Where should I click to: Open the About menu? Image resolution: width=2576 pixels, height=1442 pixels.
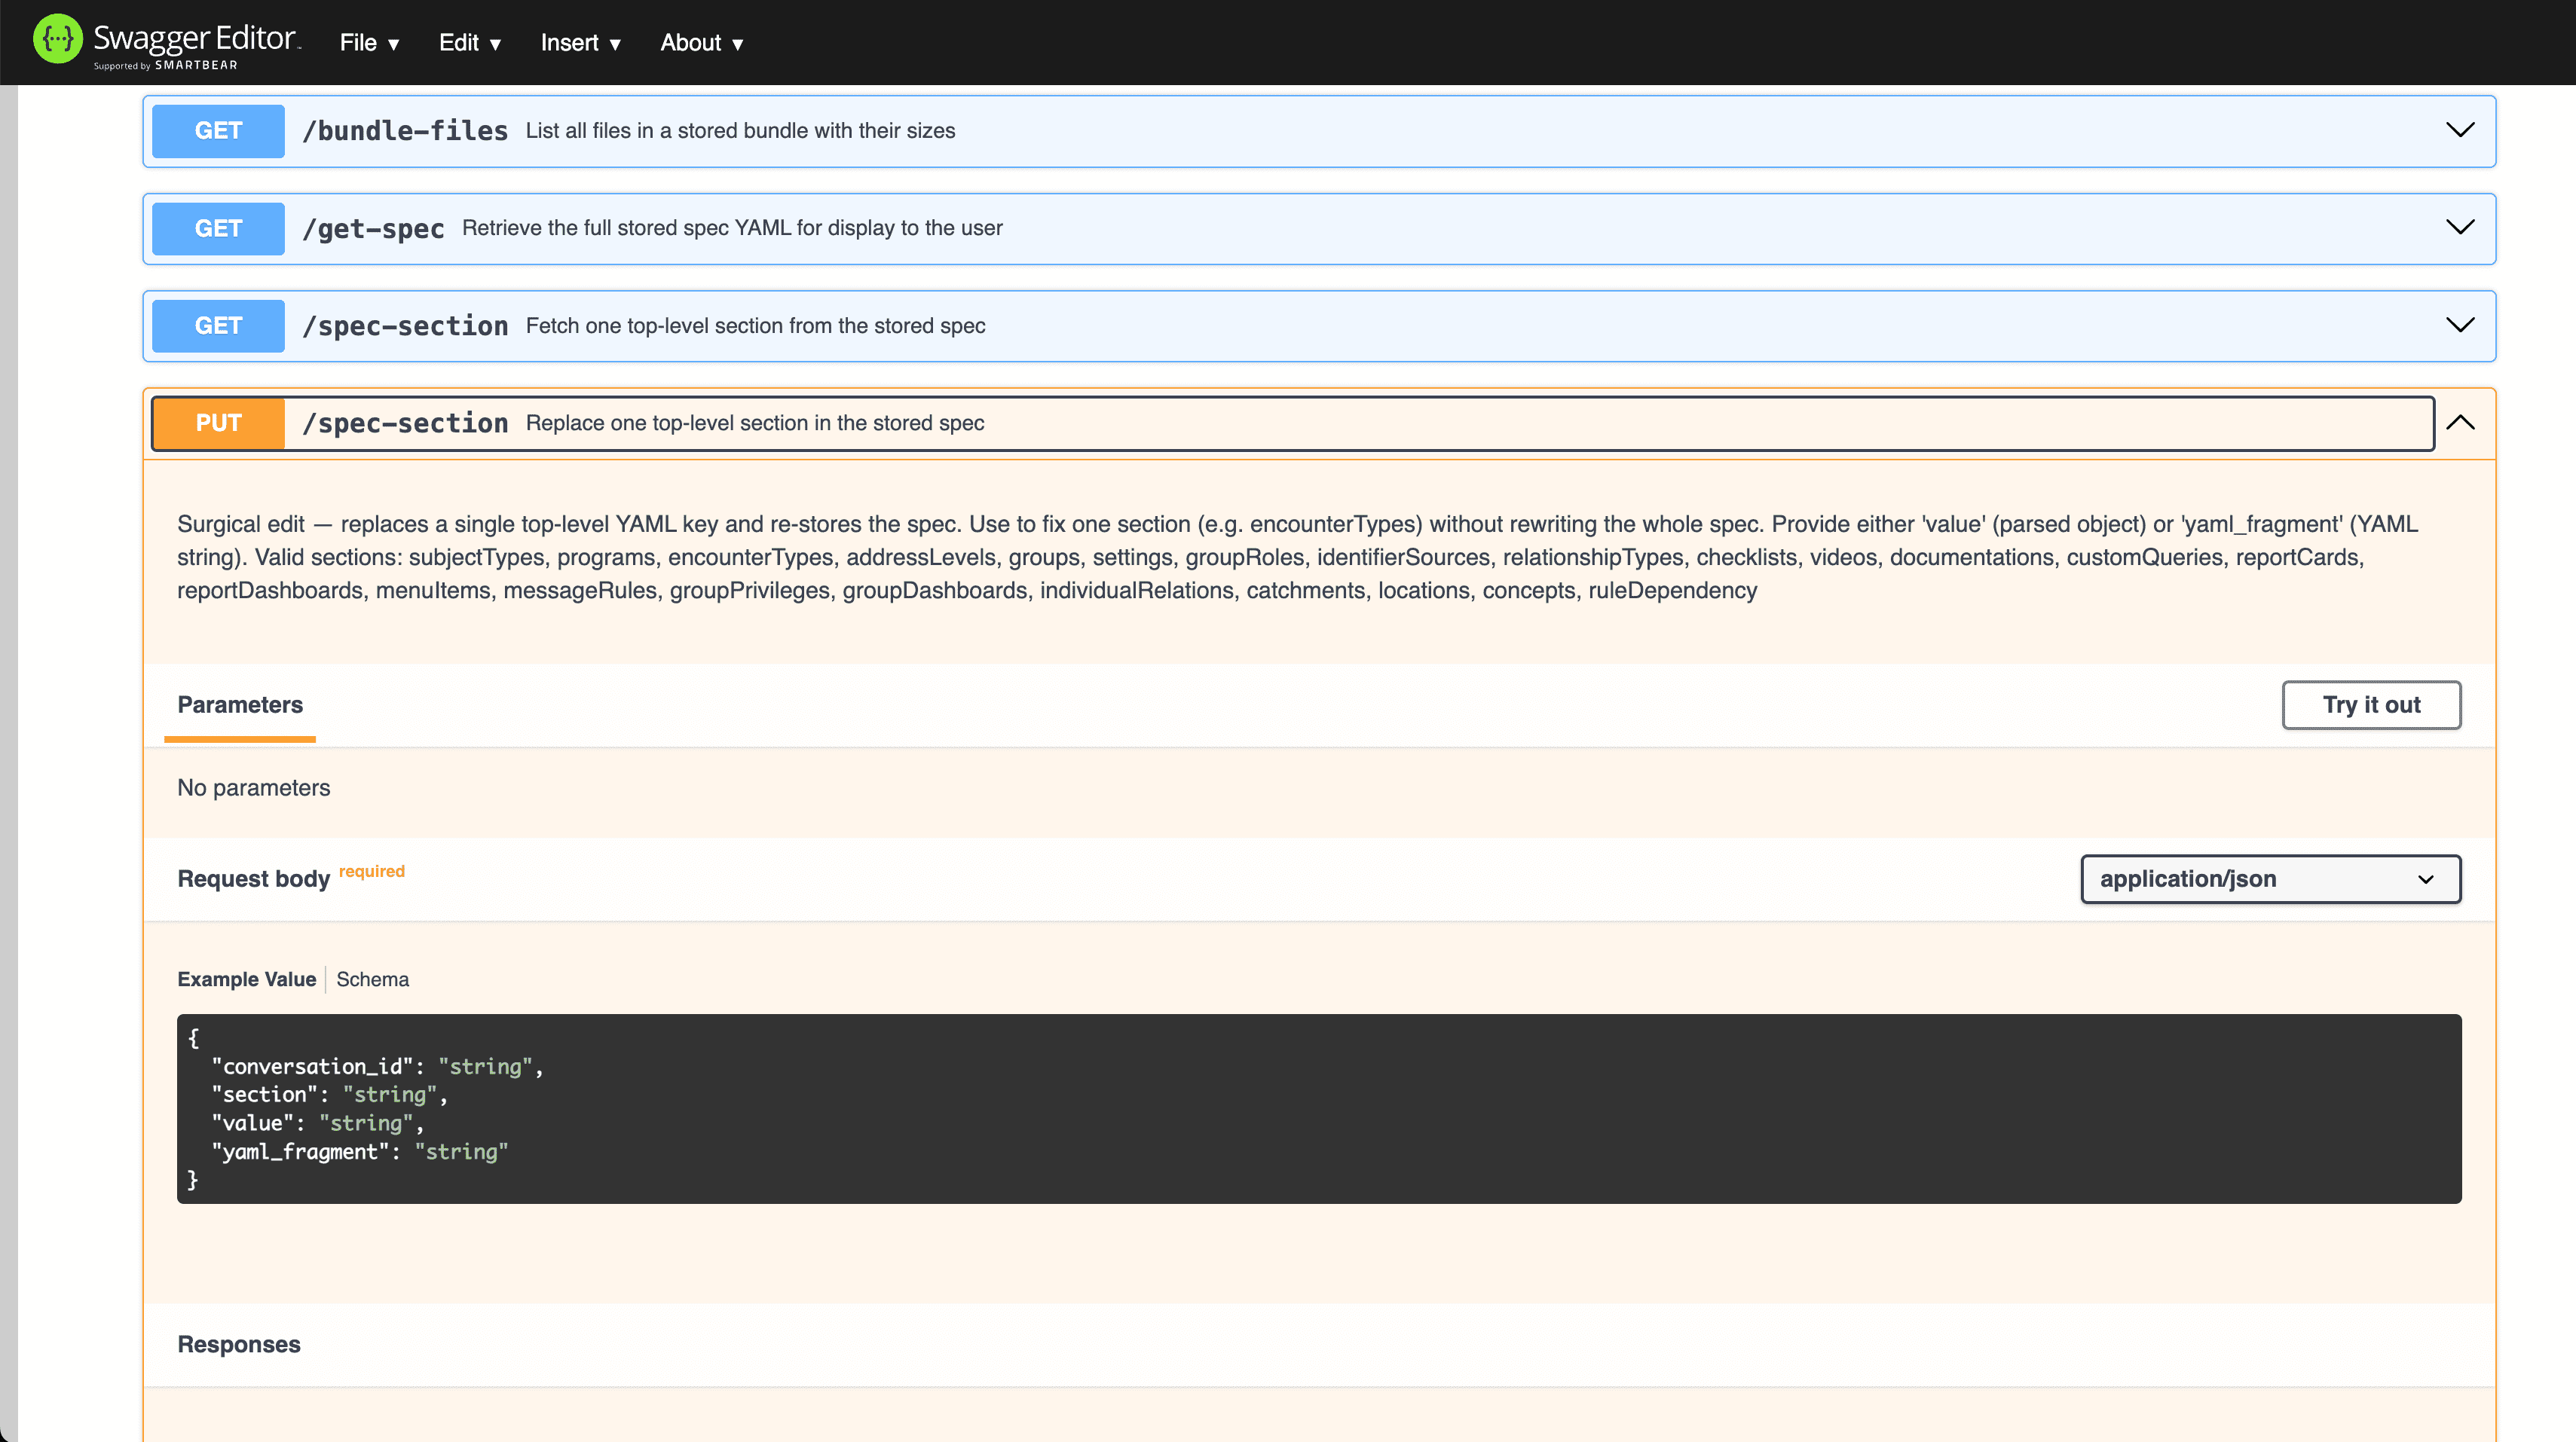pyautogui.click(x=701, y=43)
